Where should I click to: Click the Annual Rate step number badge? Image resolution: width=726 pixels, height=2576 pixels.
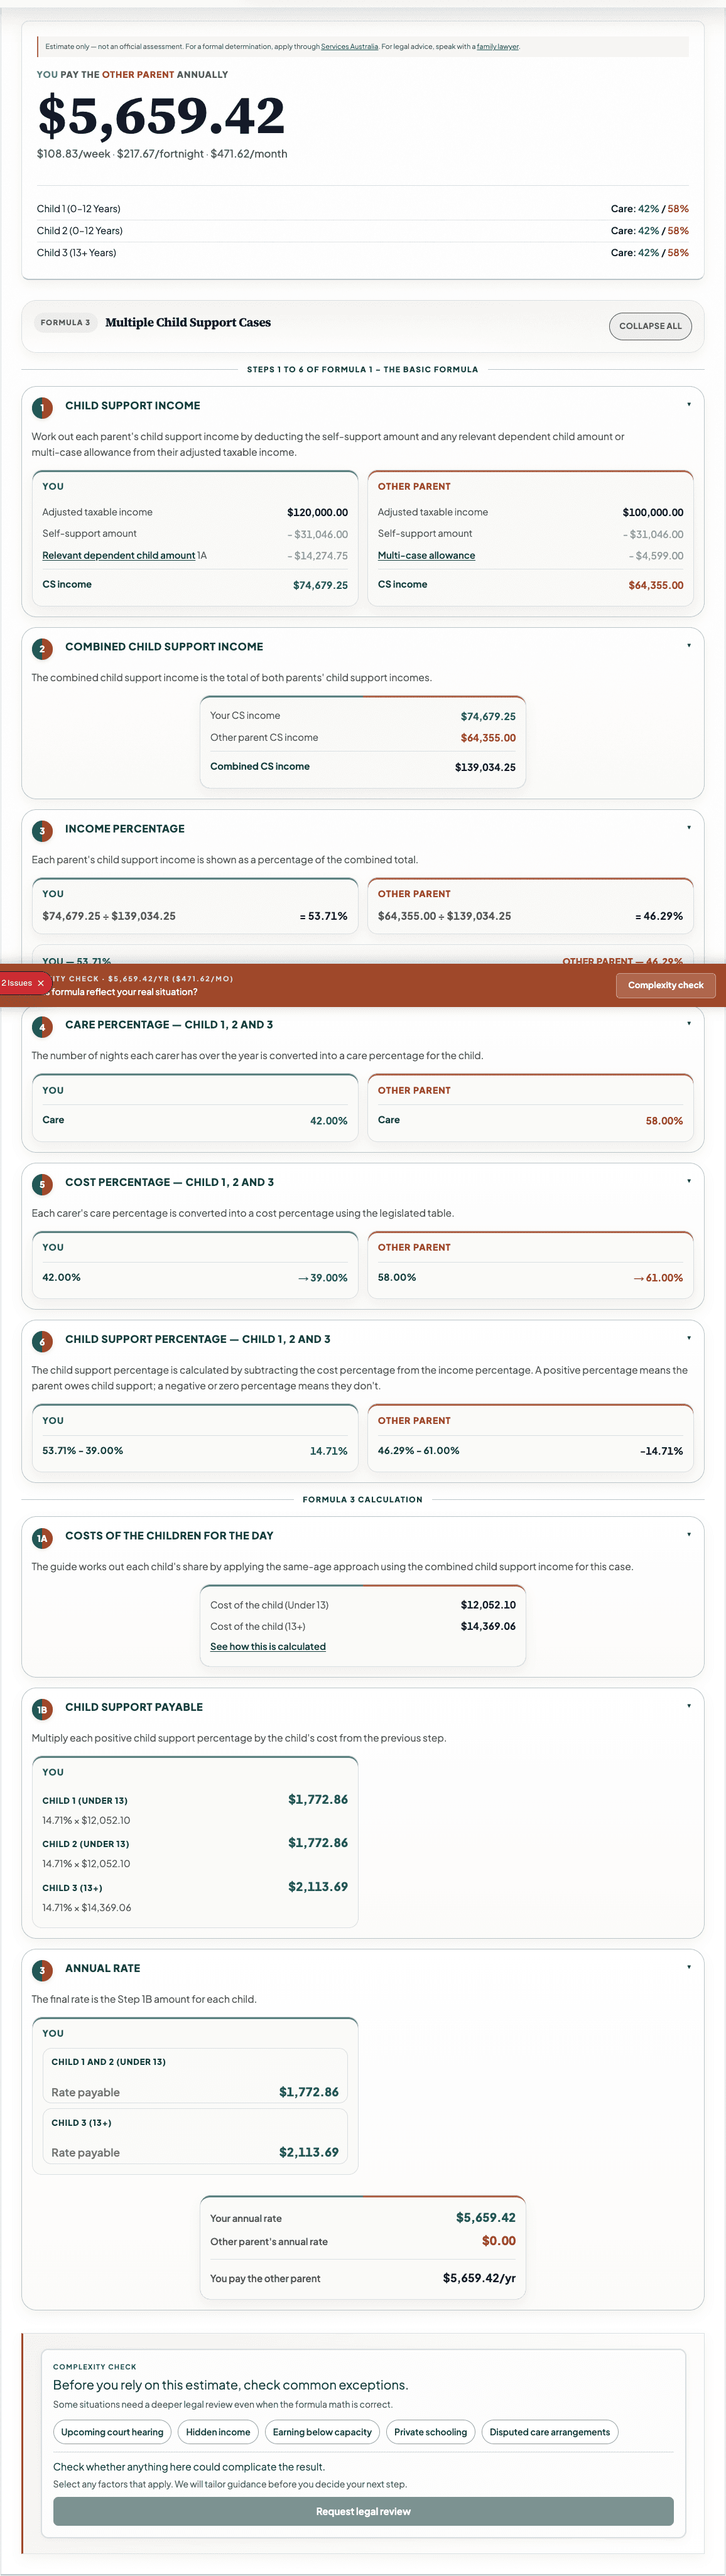[42, 1970]
